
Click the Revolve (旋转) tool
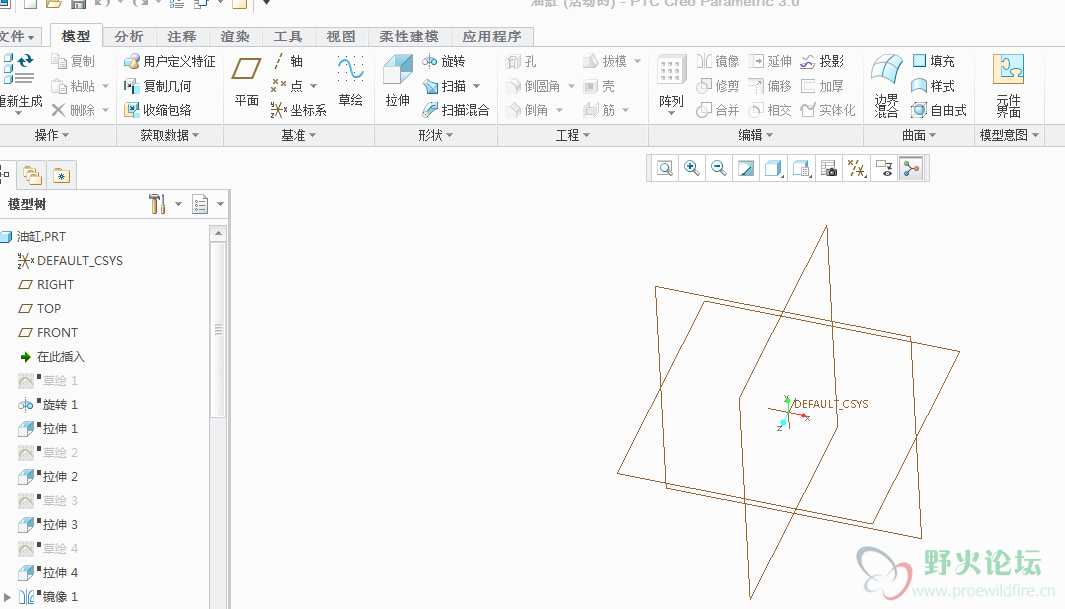pyautogui.click(x=444, y=62)
